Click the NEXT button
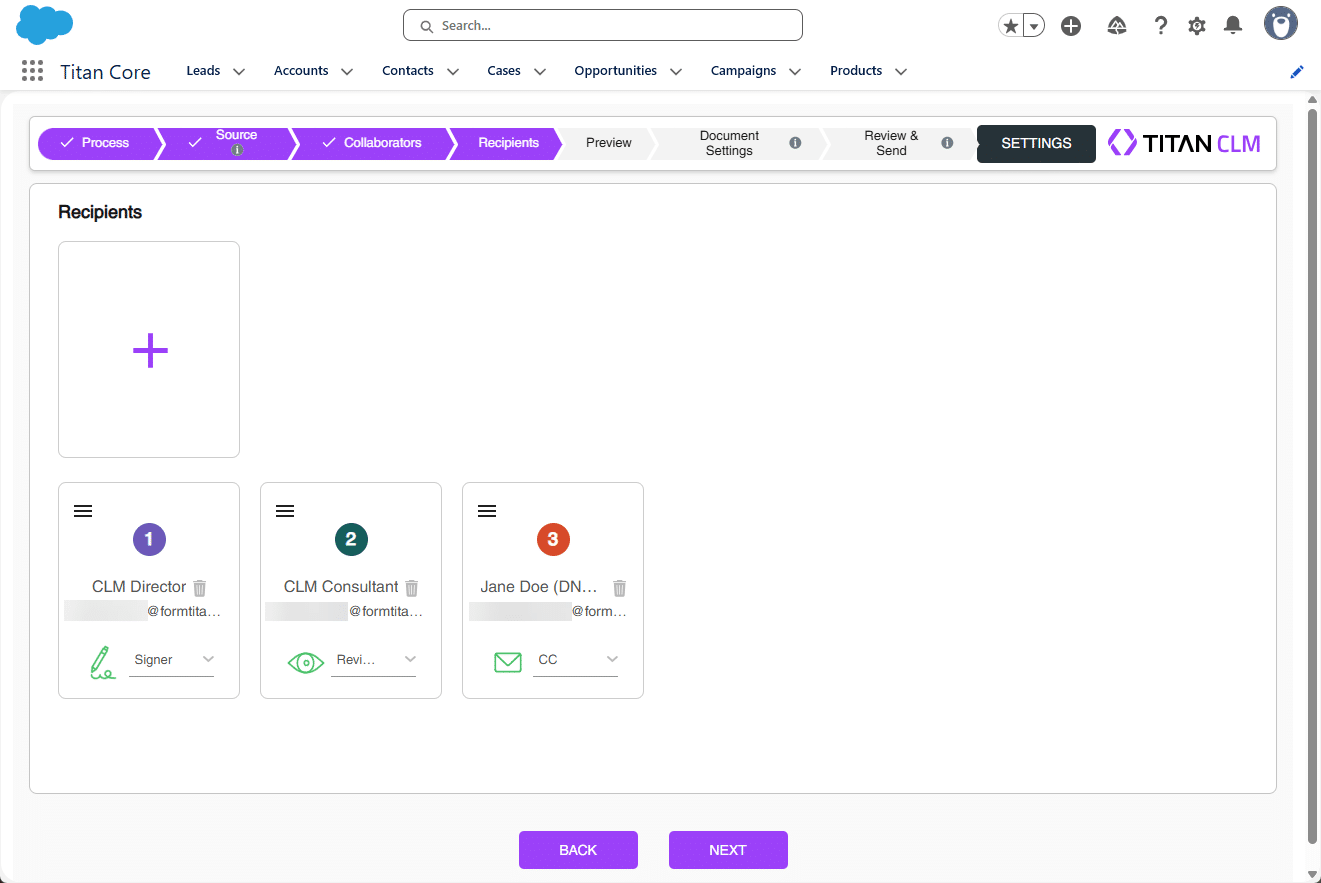1321x883 pixels. [x=728, y=850]
